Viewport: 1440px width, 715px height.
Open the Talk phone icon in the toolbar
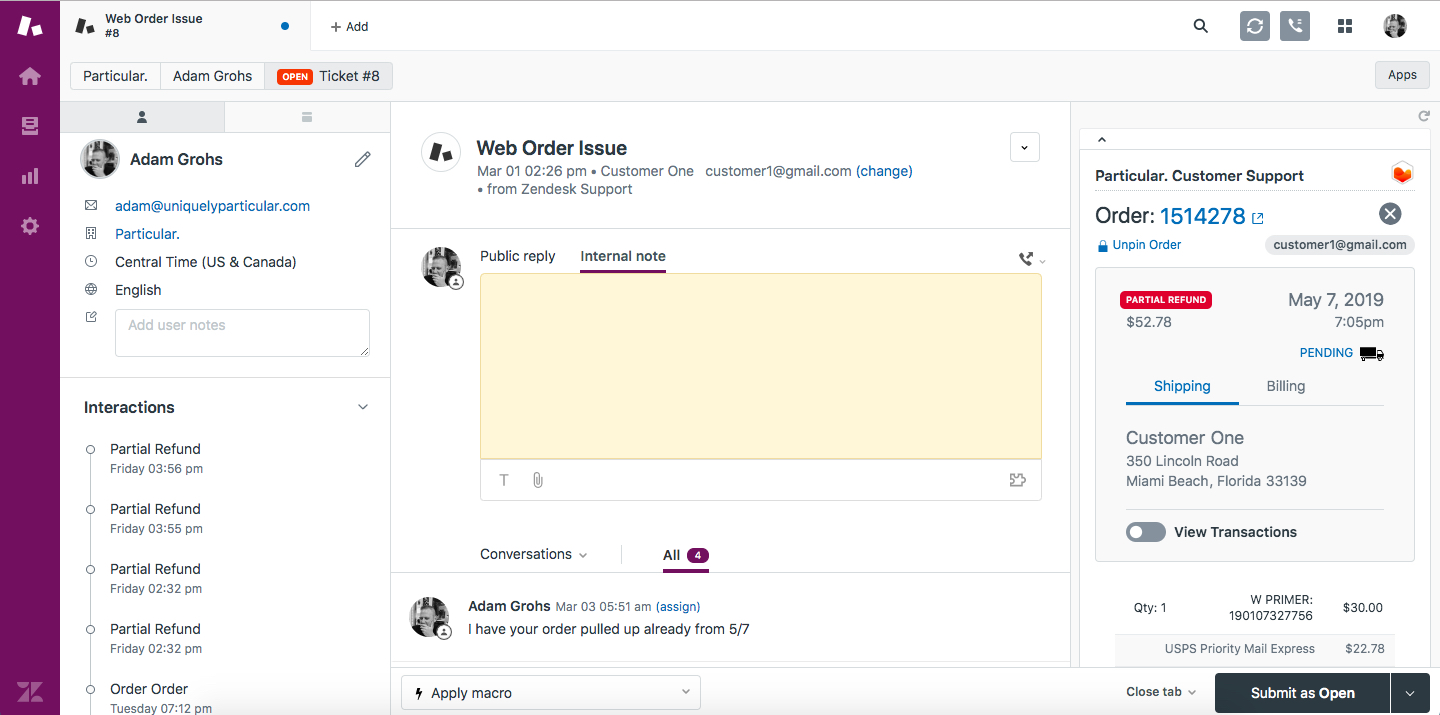click(x=1294, y=26)
